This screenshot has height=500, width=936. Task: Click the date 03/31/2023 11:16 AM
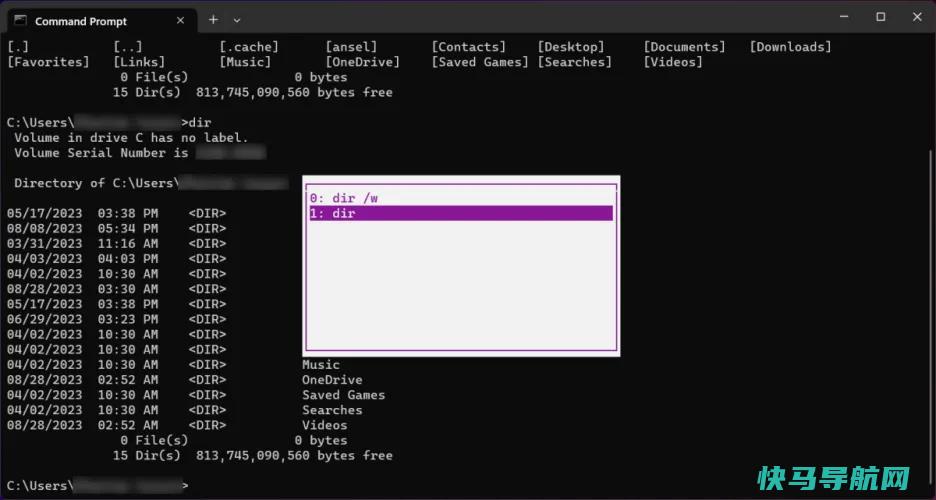point(82,243)
